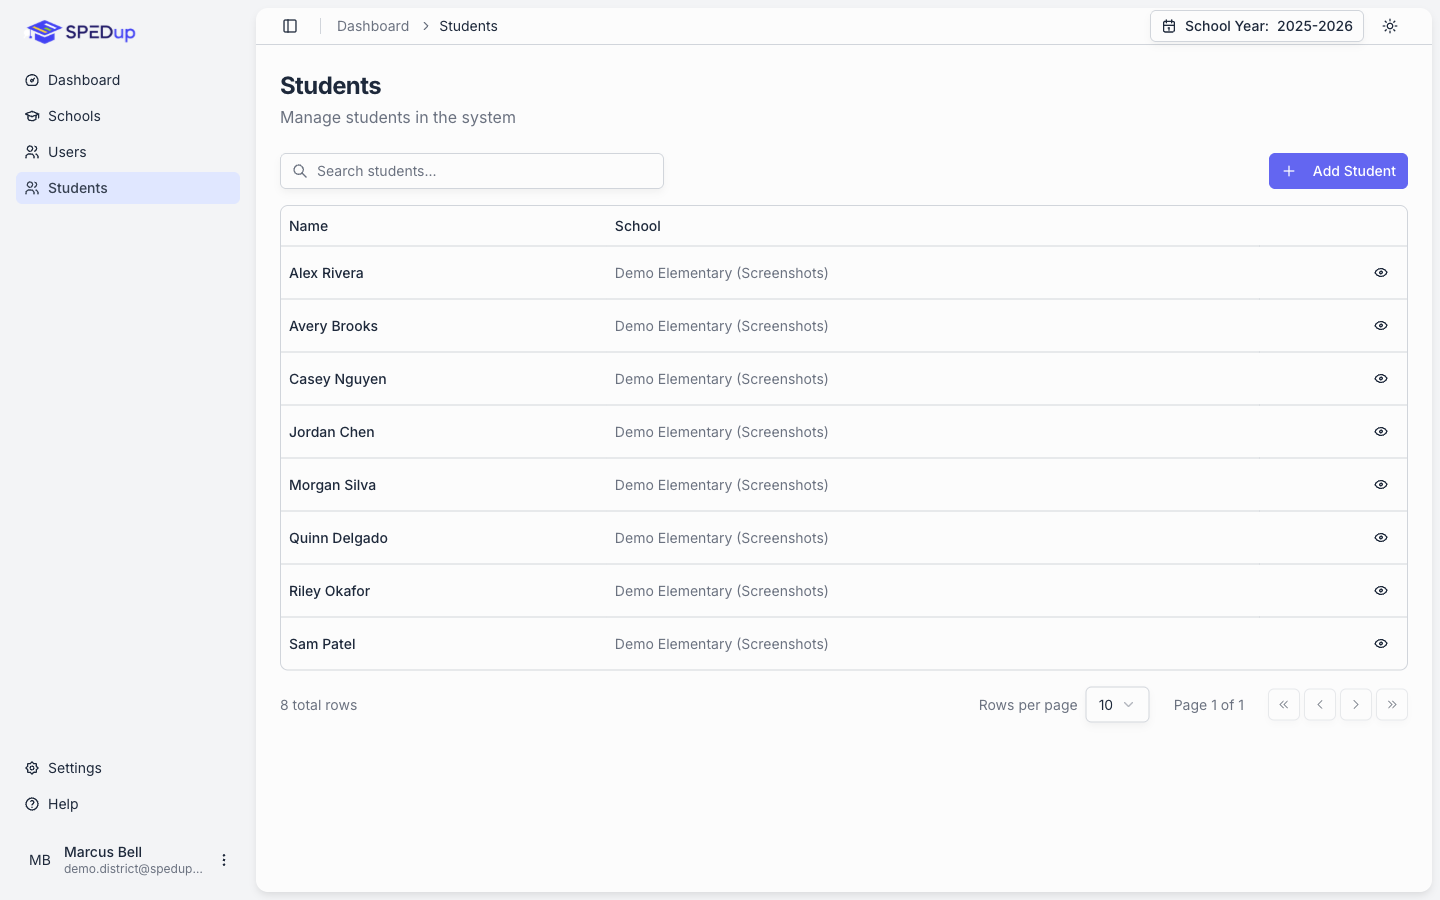Click the MB avatar
Image resolution: width=1440 pixels, height=900 pixels.
click(x=40, y=860)
